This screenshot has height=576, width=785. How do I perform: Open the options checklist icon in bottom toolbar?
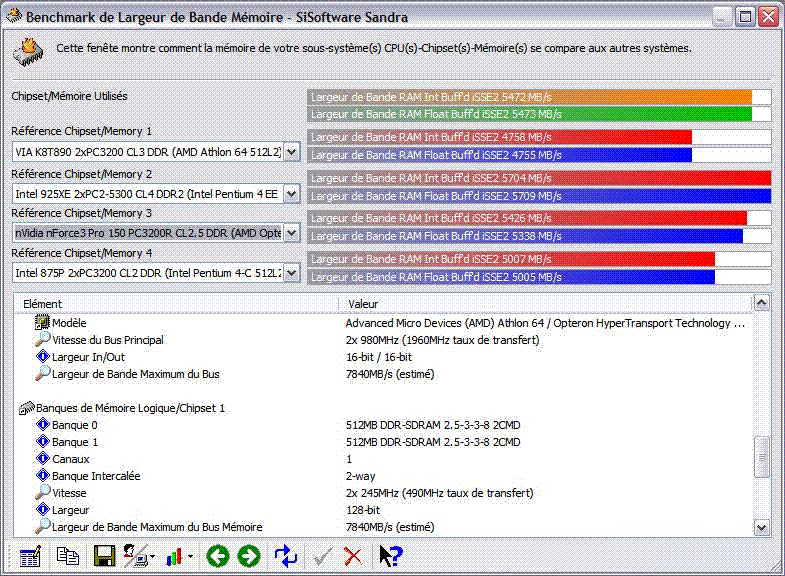tap(30, 556)
